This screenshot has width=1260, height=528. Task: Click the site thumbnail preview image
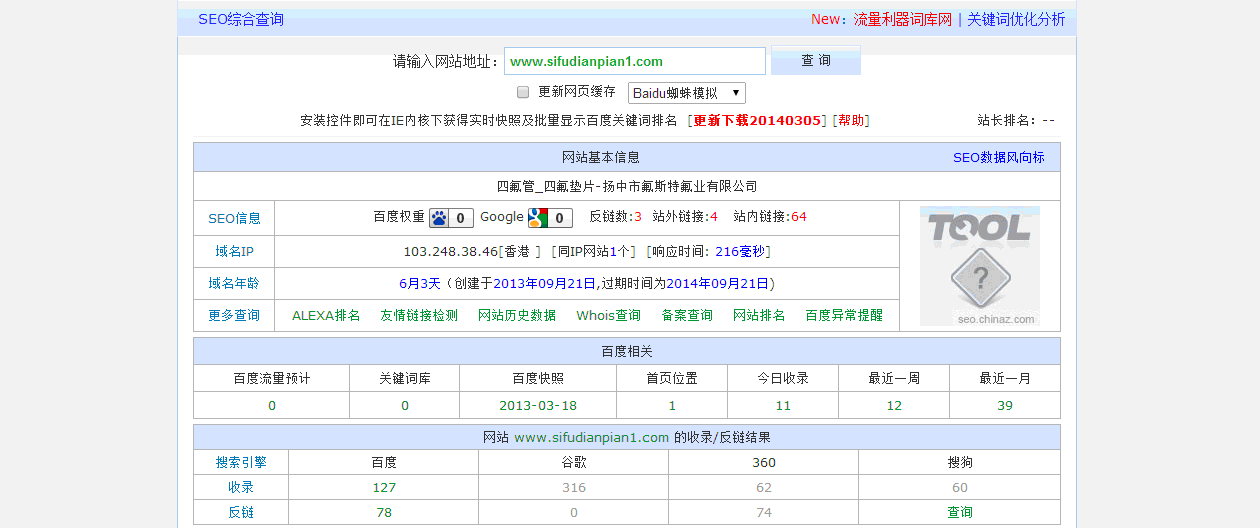(x=980, y=266)
